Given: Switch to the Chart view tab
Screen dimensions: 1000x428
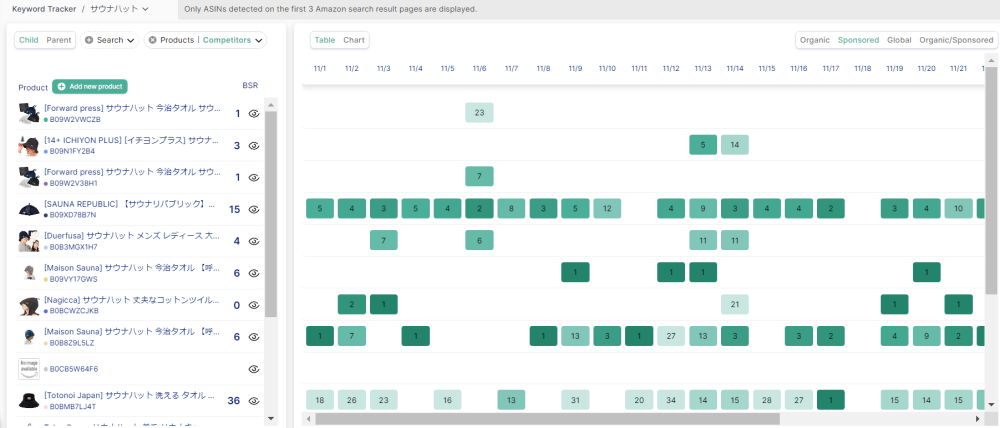Looking at the screenshot, I should coord(354,40).
